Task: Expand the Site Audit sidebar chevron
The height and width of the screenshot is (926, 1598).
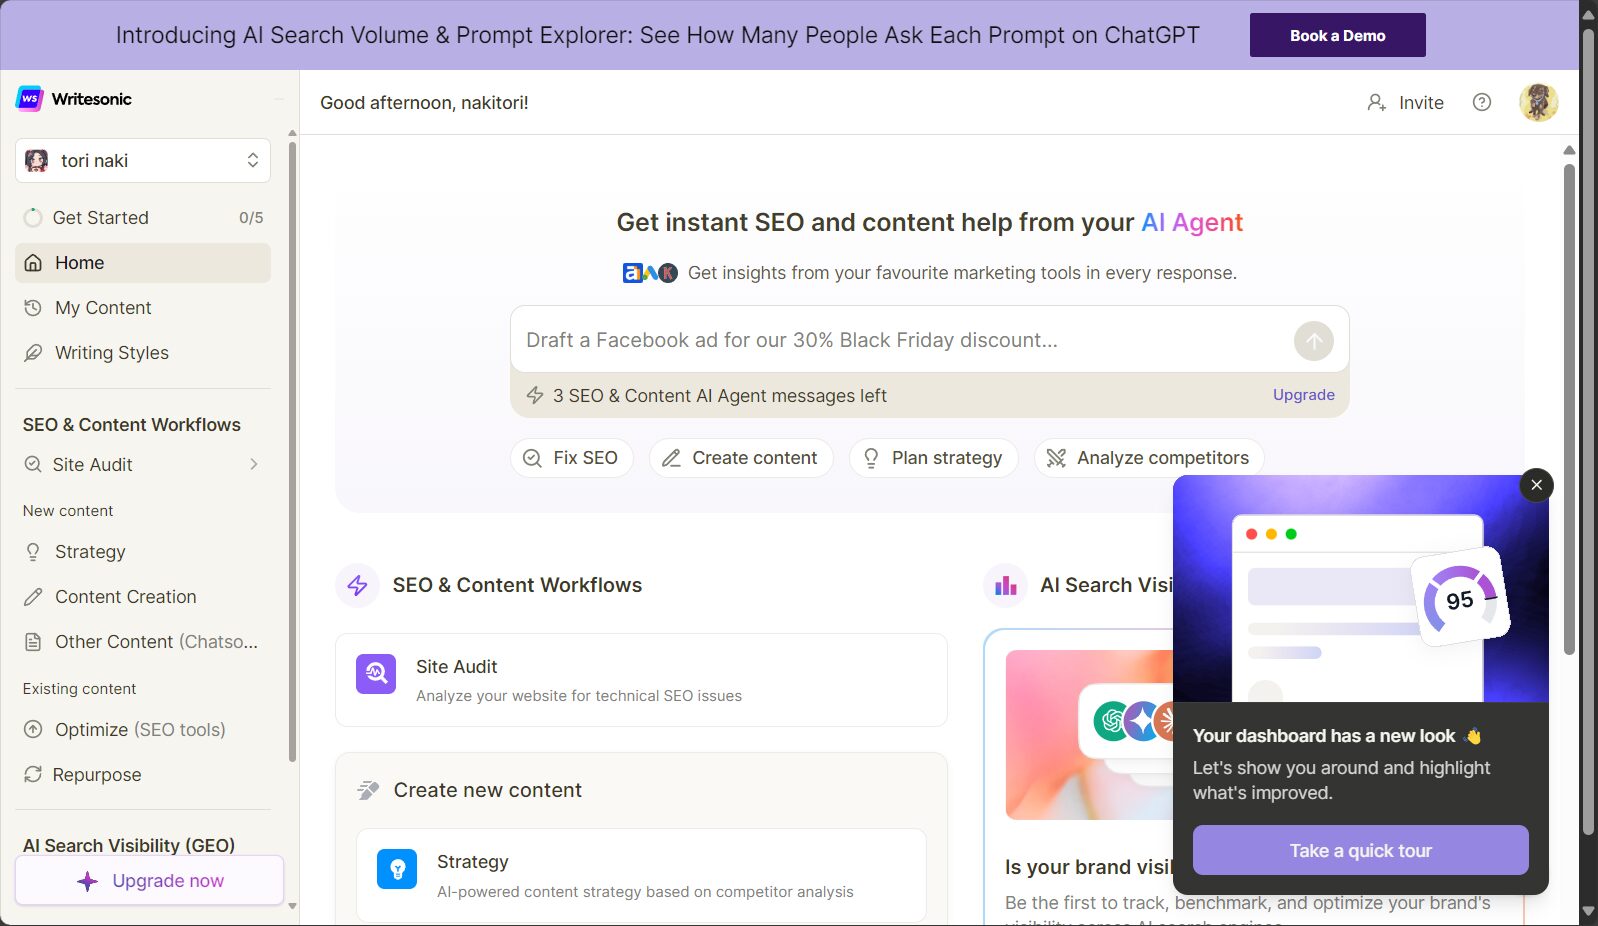Action: click(254, 464)
